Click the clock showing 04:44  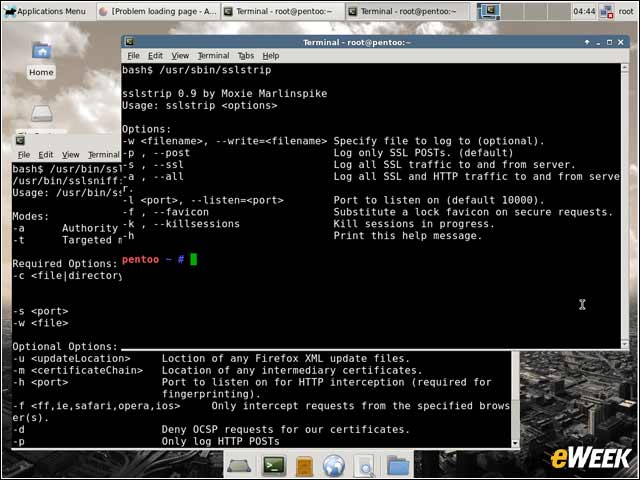point(584,11)
